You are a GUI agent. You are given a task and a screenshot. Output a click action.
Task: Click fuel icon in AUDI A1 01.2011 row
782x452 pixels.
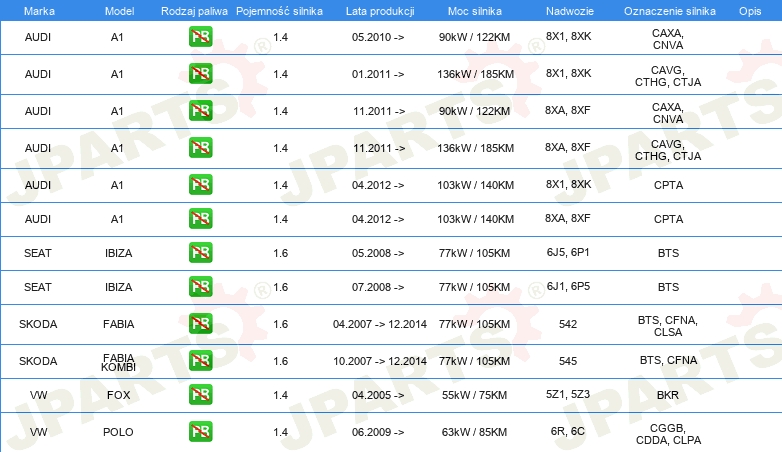pos(200,74)
